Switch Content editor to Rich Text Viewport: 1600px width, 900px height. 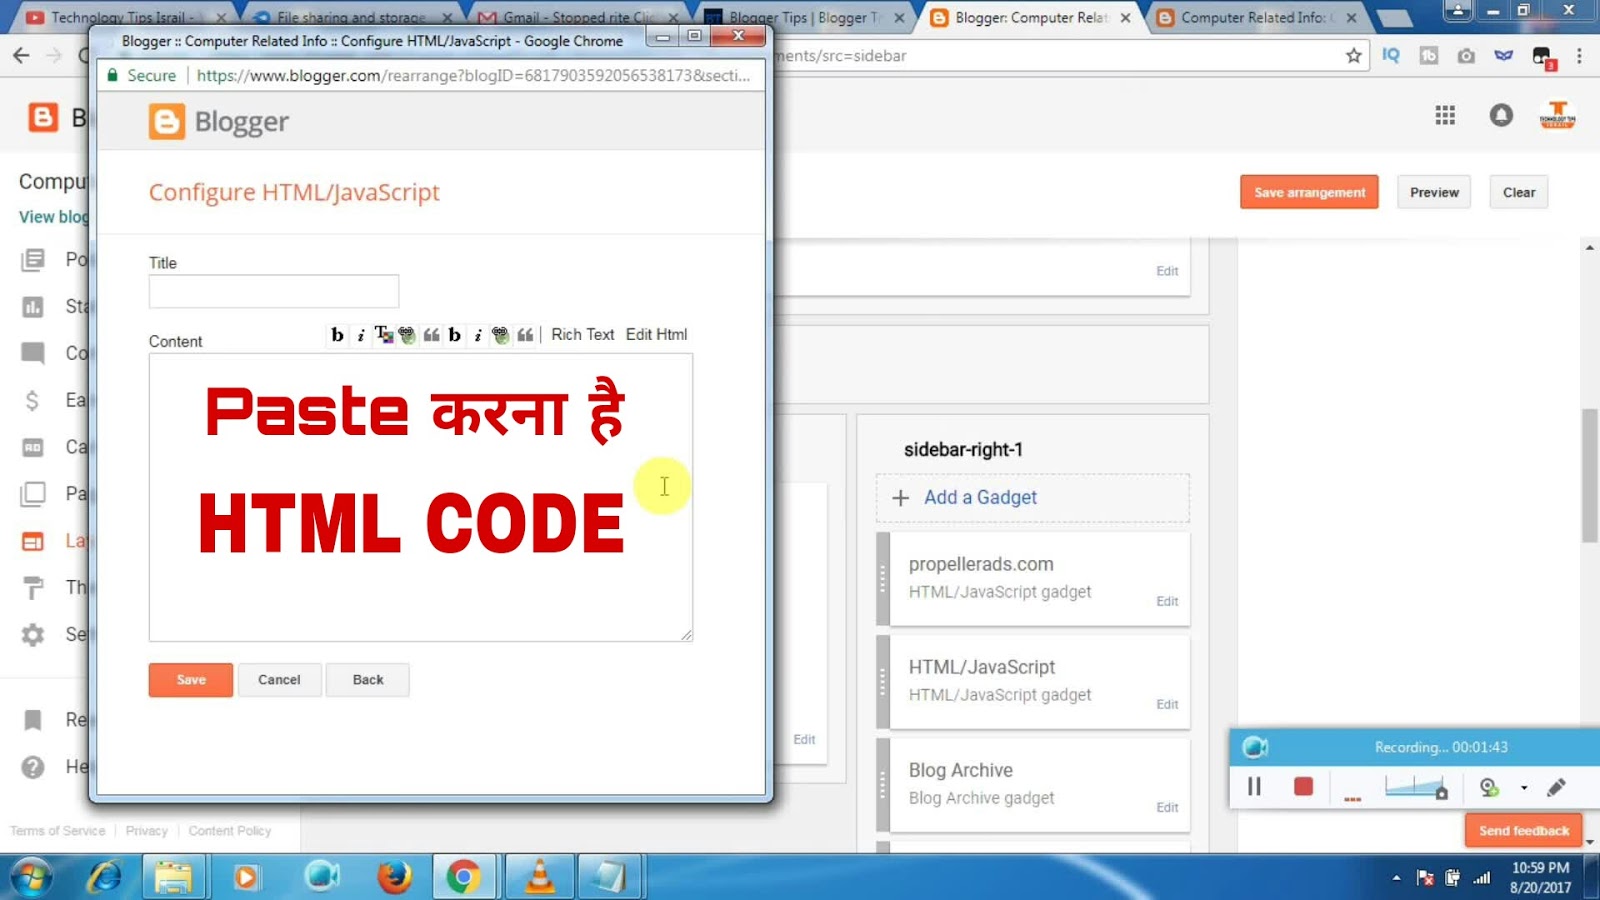[x=583, y=335]
